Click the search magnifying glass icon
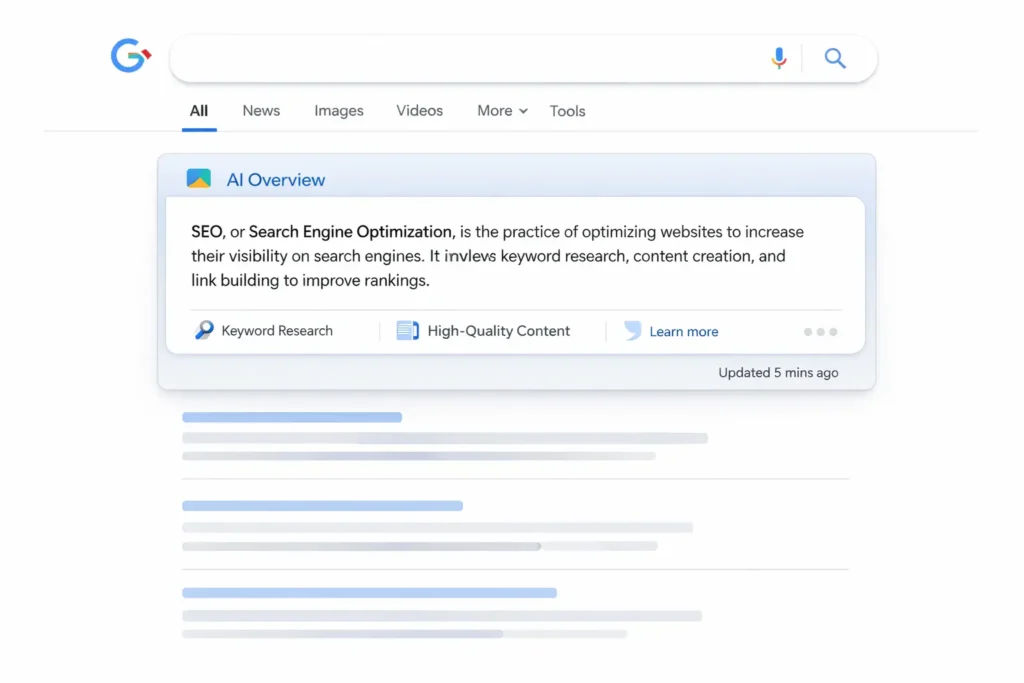1024x683 pixels. pos(835,58)
